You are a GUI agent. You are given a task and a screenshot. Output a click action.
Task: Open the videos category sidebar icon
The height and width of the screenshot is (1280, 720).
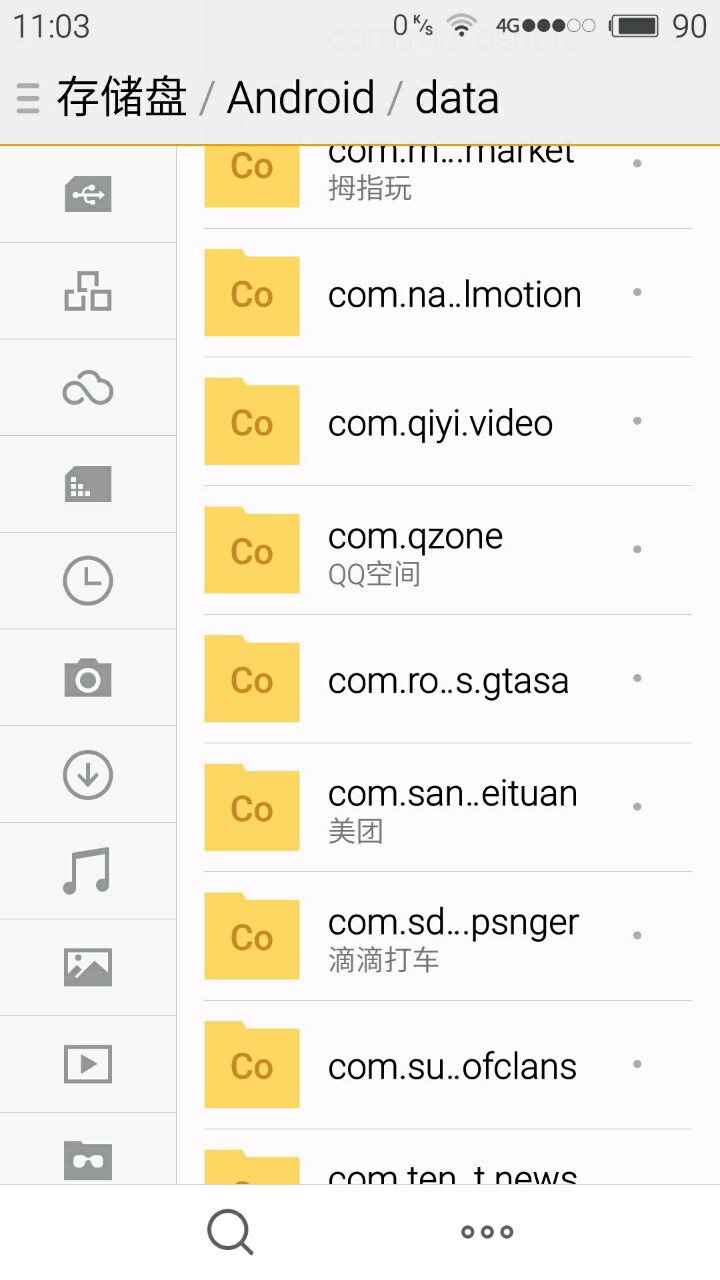(88, 1064)
